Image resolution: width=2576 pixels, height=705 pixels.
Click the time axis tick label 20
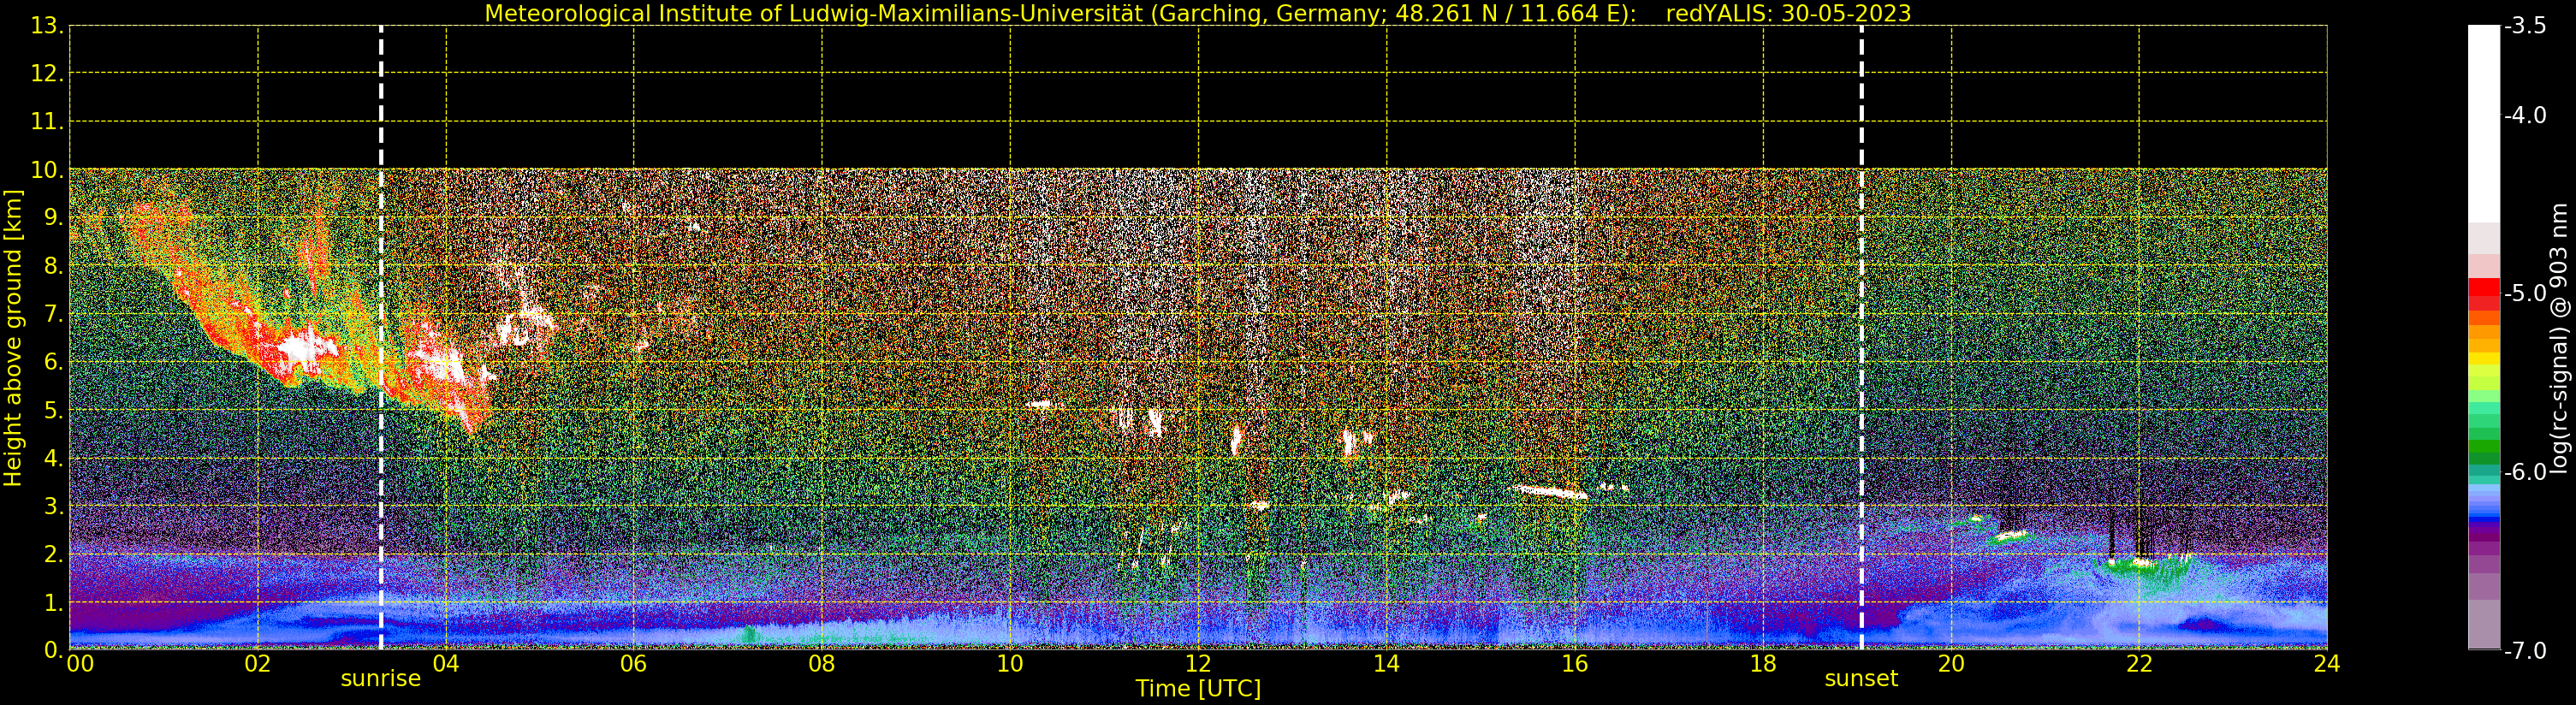point(1951,664)
